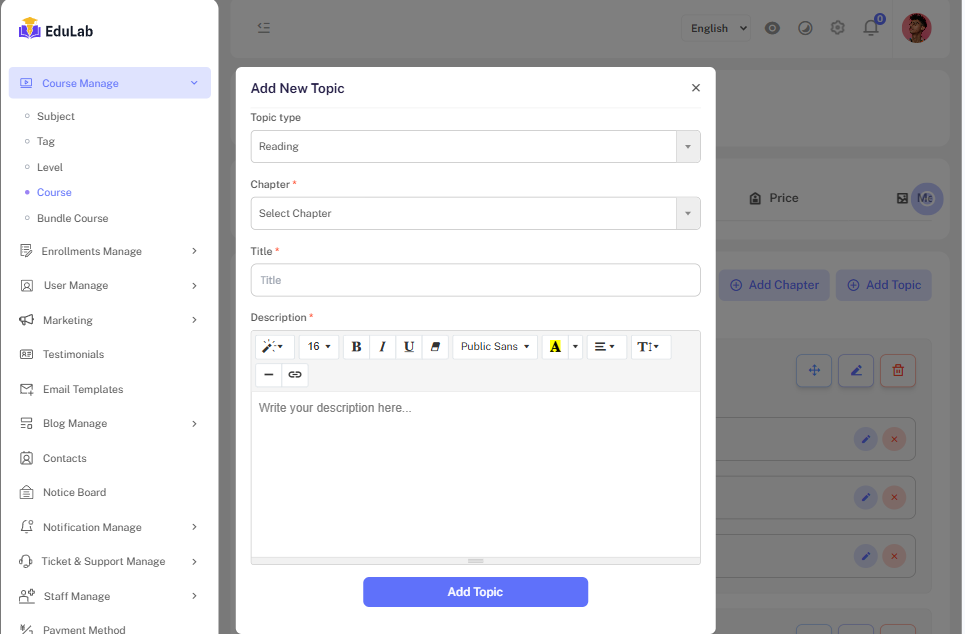Image resolution: width=965 pixels, height=634 pixels.
Task: Click the Add Topic submit button
Action: click(475, 592)
